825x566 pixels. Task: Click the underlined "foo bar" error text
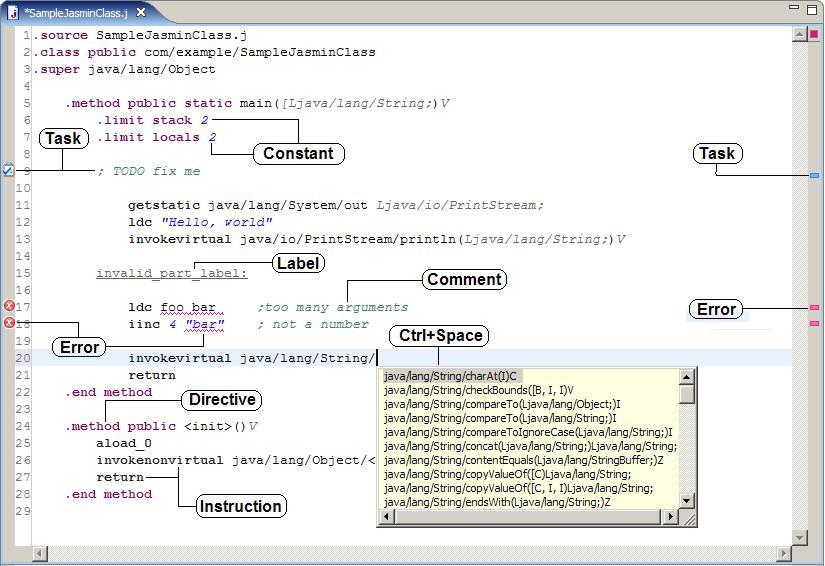click(188, 307)
